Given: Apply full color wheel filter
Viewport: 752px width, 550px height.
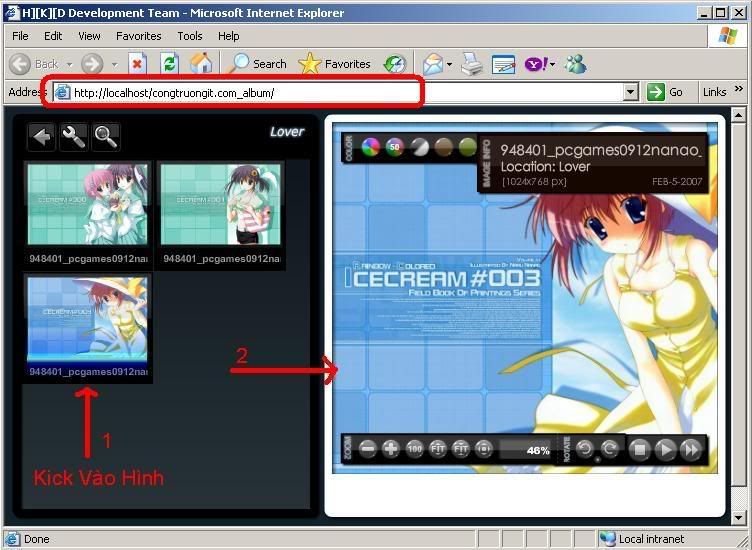Looking at the screenshot, I should tap(371, 147).
